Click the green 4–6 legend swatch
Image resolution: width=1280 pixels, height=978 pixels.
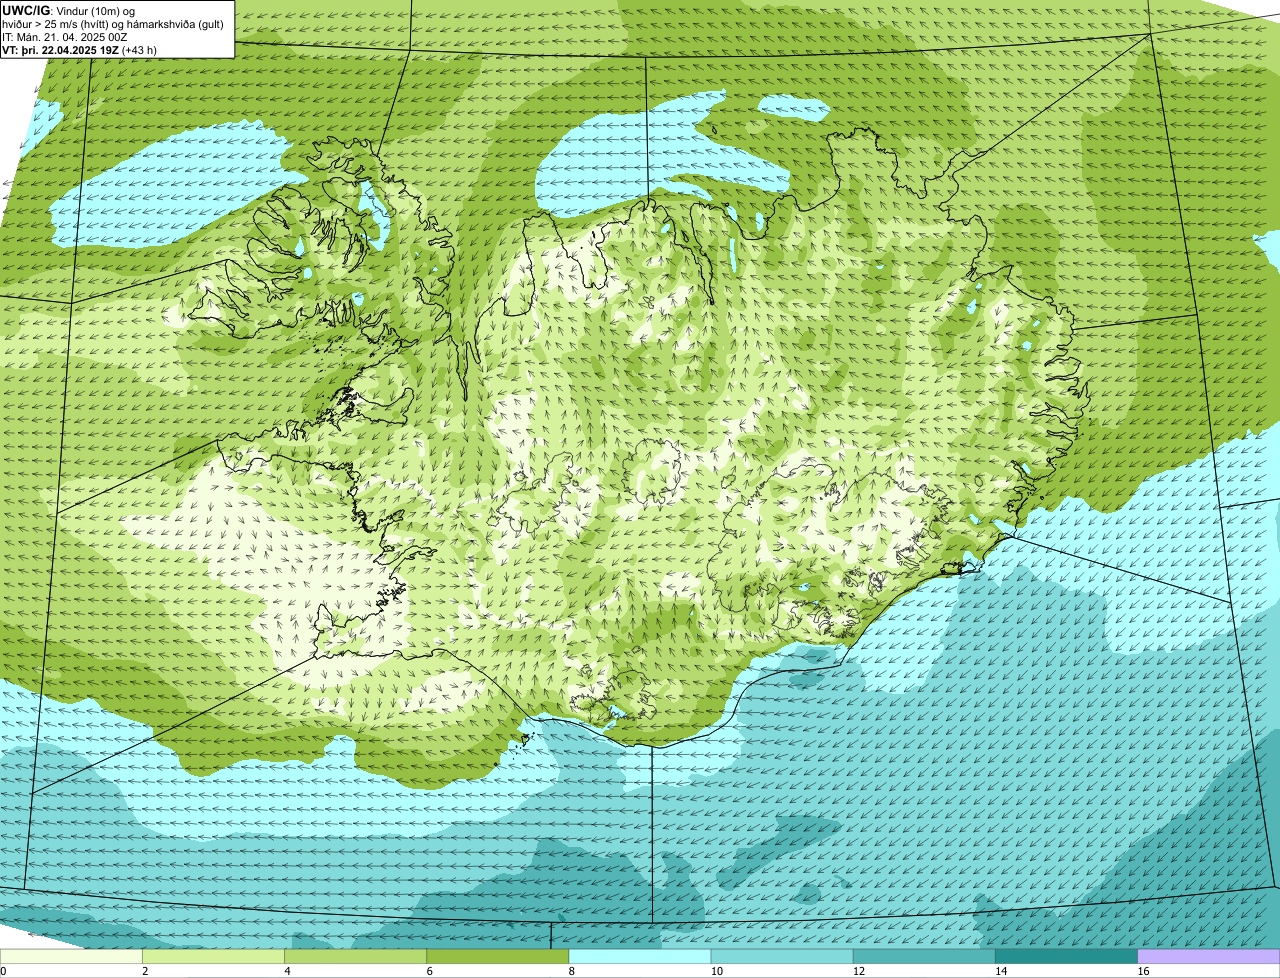pos(356,956)
